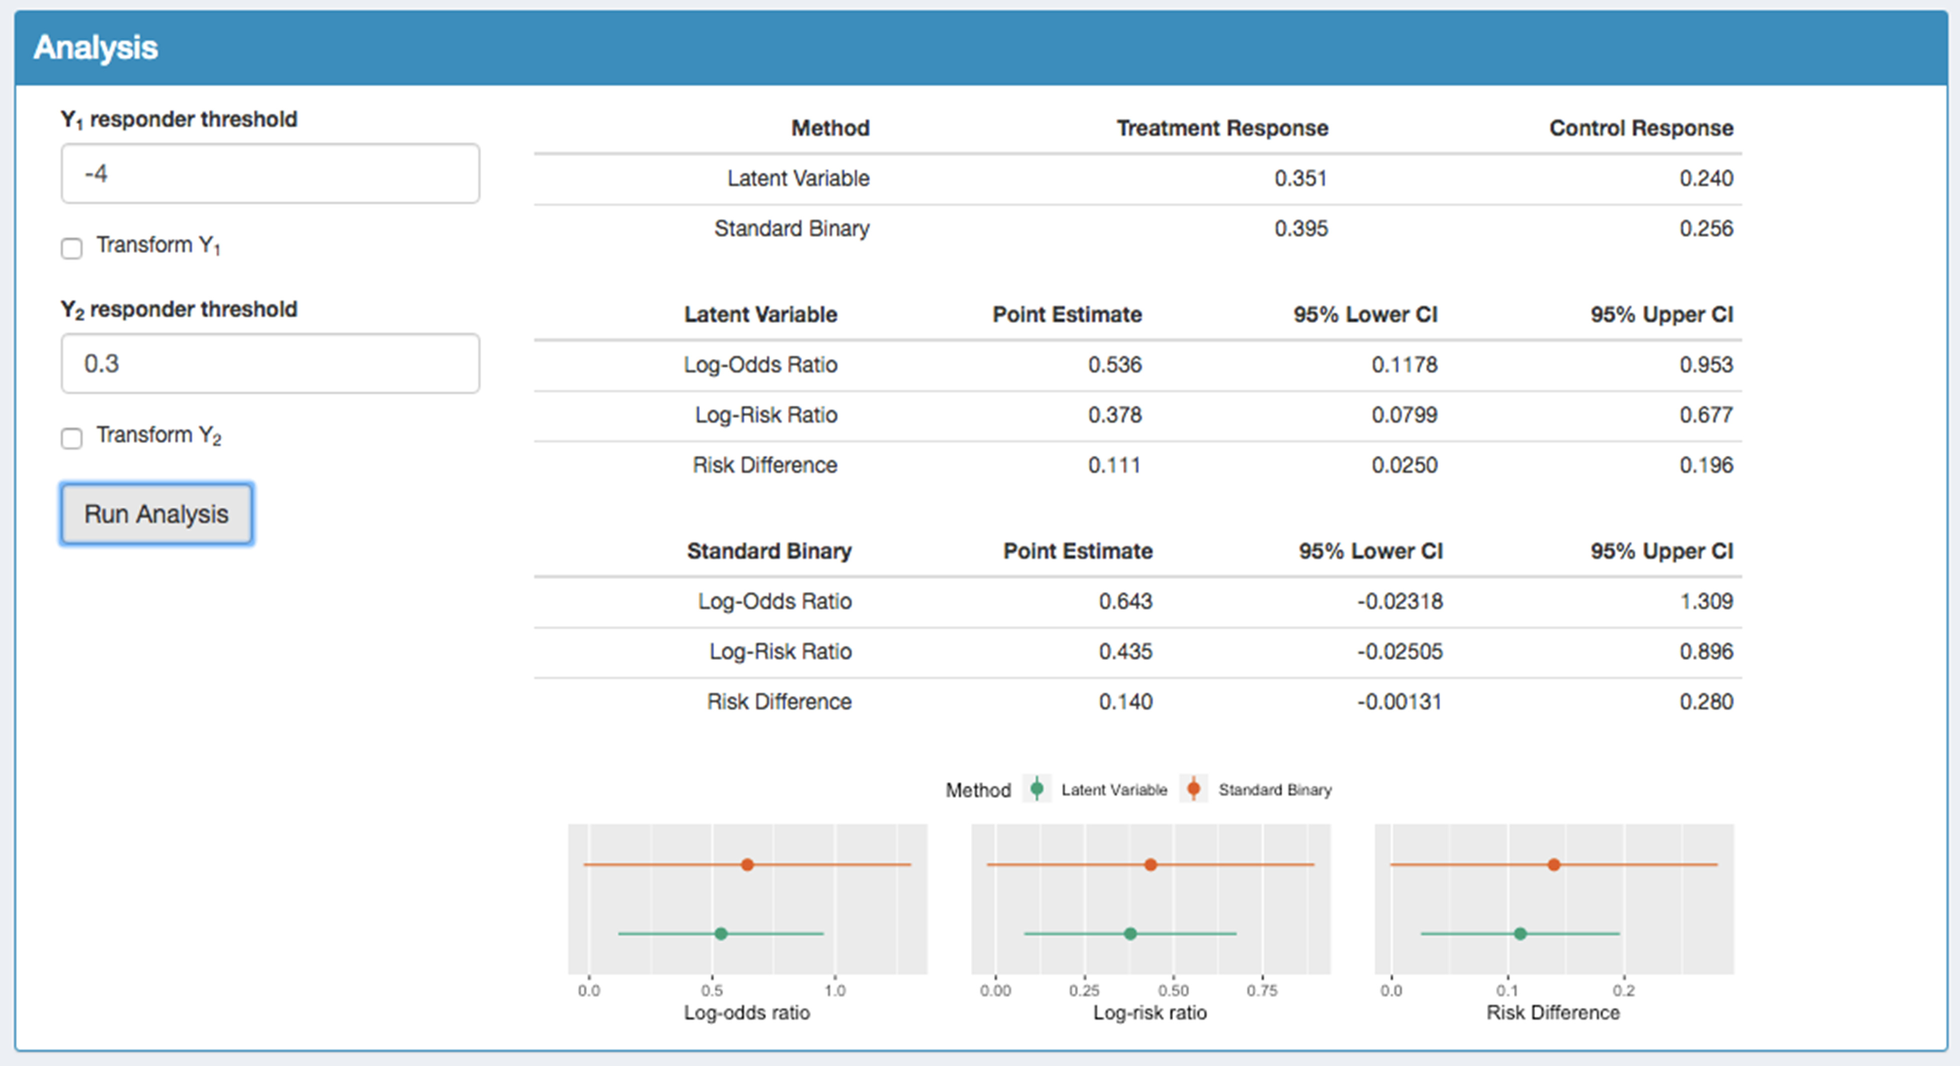Image resolution: width=1960 pixels, height=1066 pixels.
Task: Select the 0.378 point estimate value
Action: tap(1115, 414)
